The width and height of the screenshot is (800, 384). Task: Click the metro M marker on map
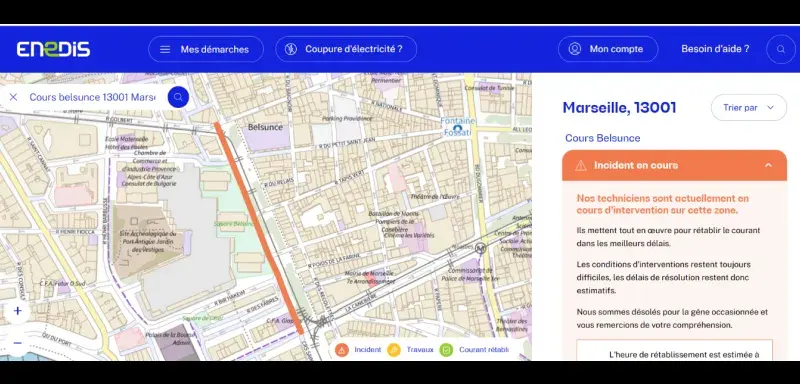click(x=480, y=248)
